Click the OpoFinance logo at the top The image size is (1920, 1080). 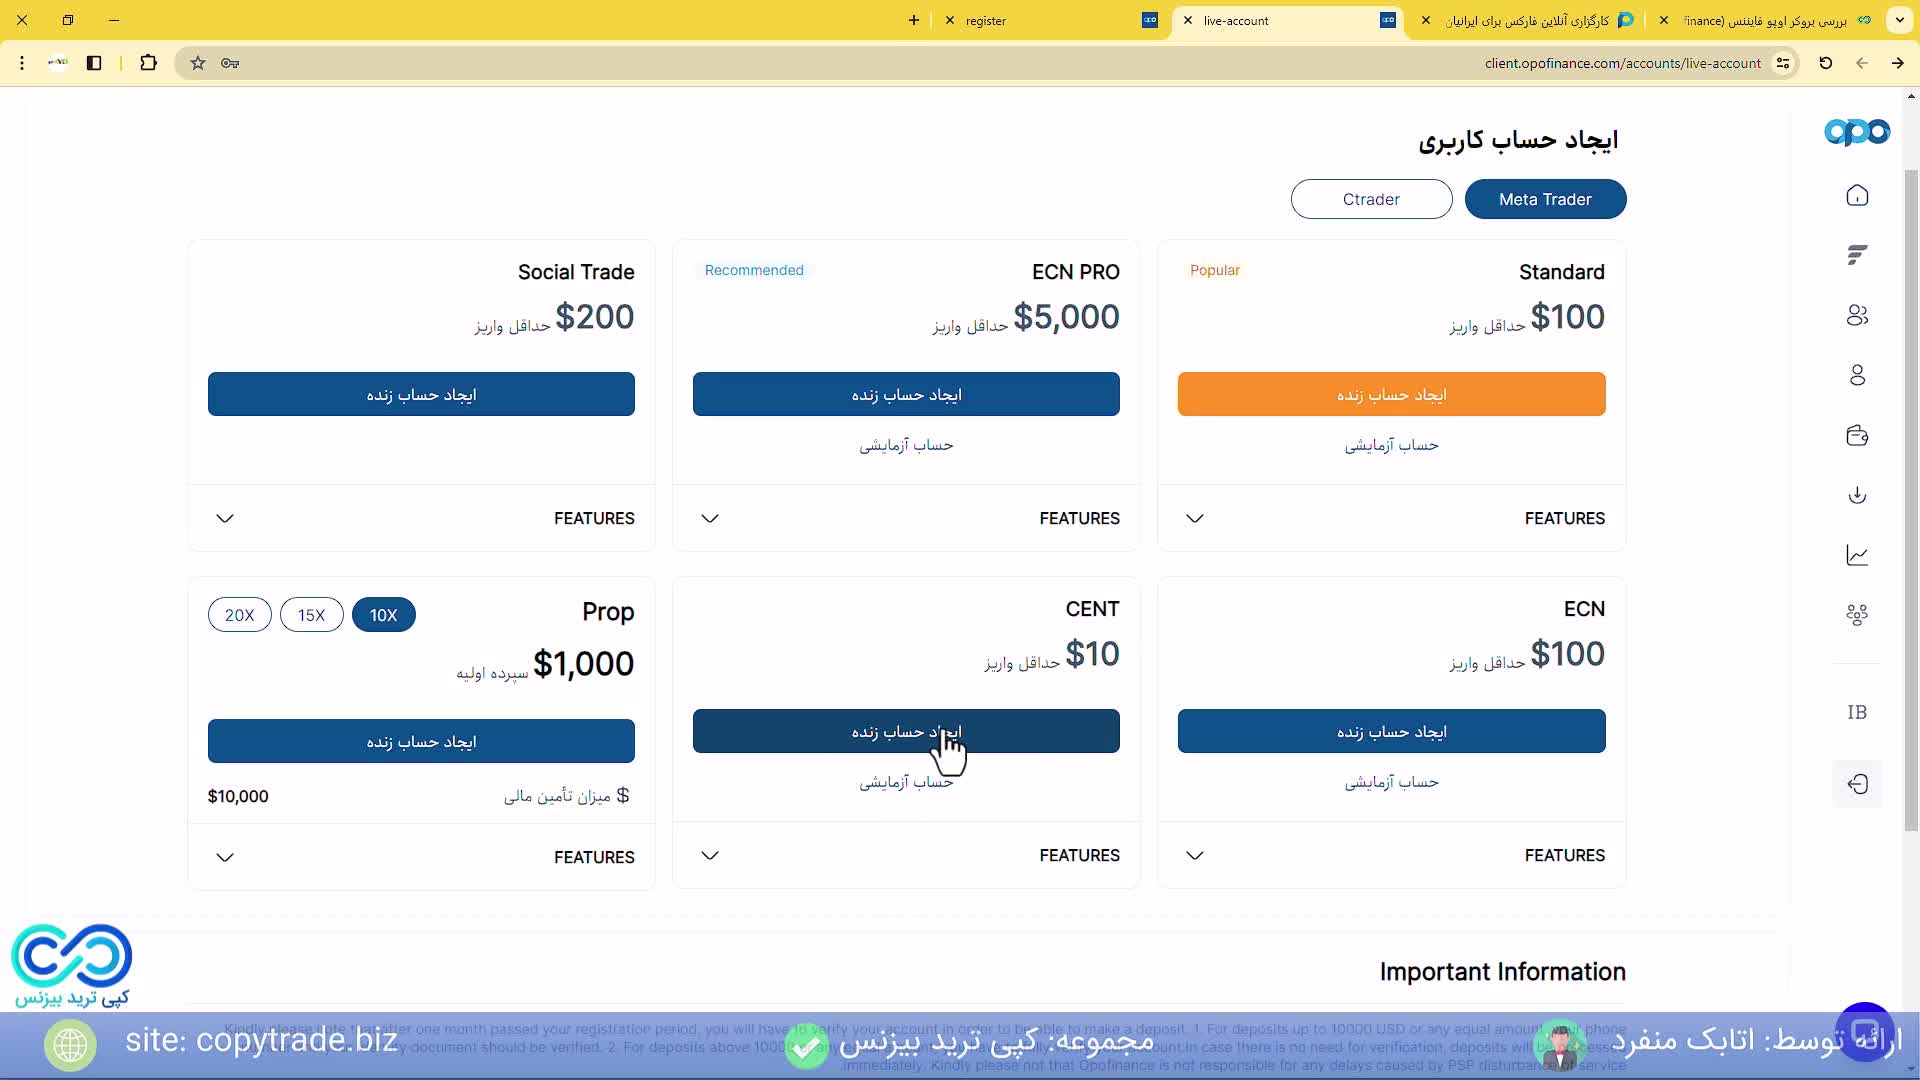[x=1856, y=131]
